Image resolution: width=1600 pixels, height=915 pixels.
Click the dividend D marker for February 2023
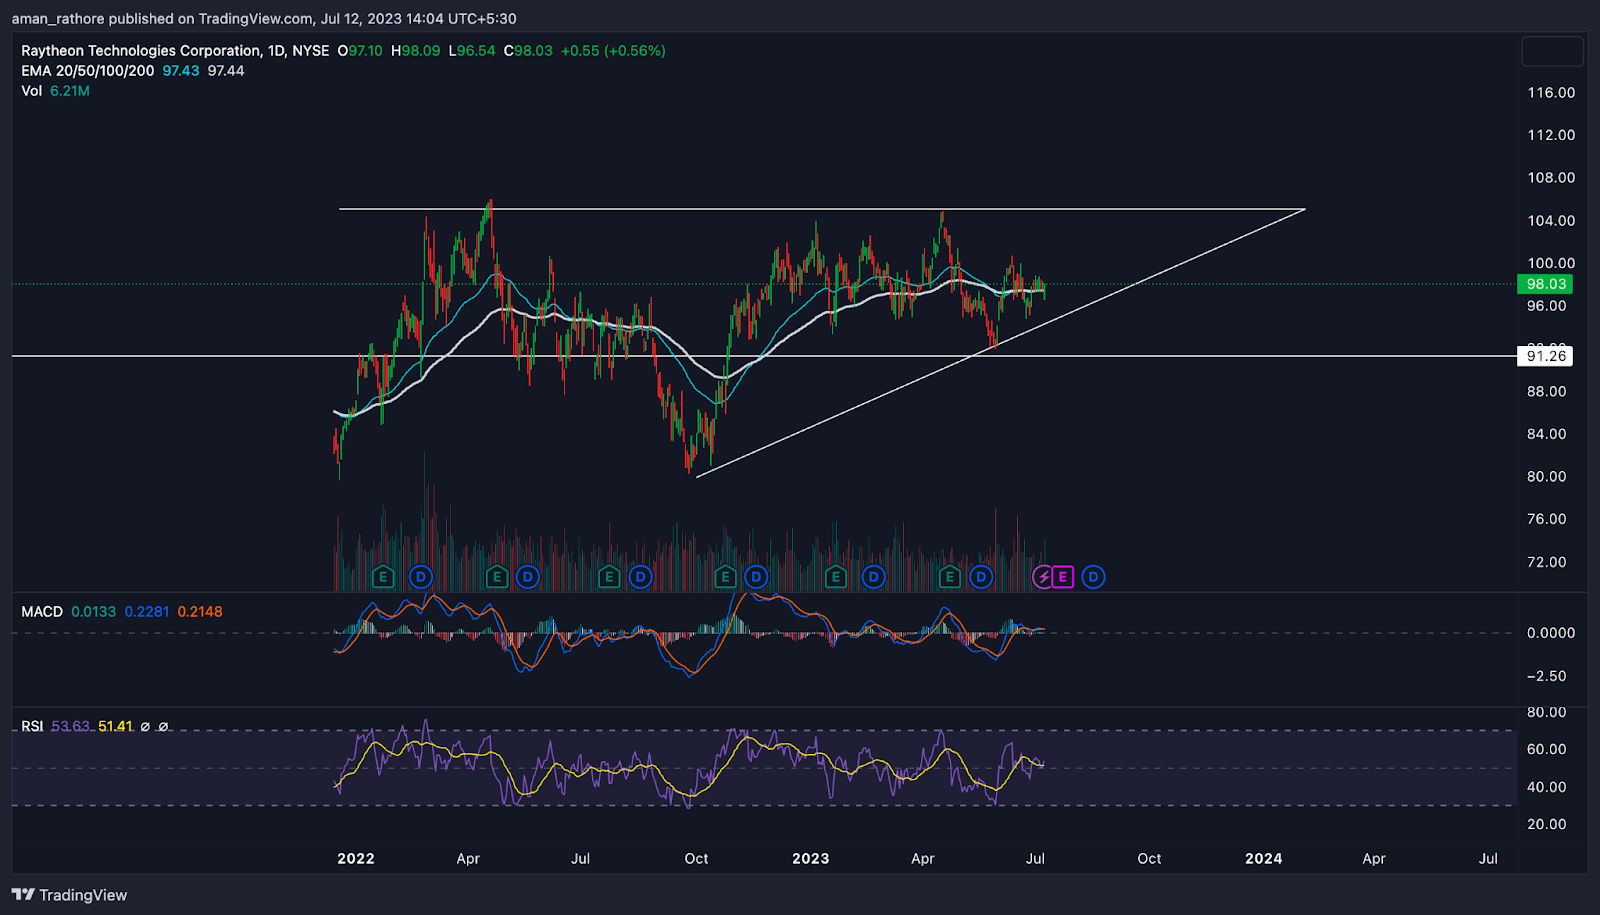point(874,577)
